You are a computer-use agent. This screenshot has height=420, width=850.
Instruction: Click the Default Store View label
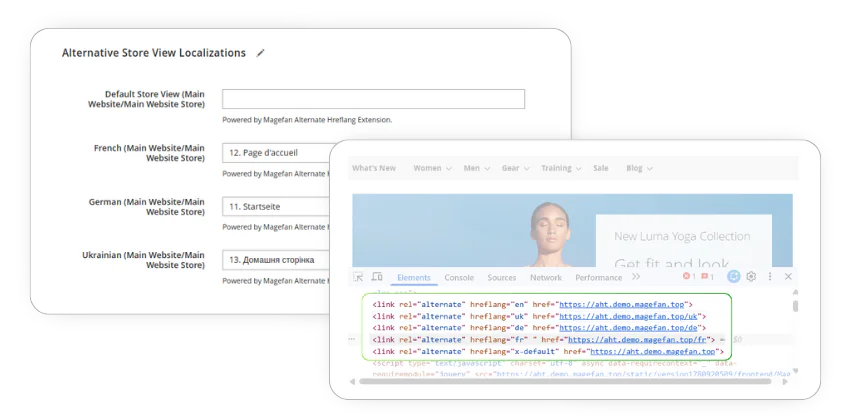[x=146, y=99]
